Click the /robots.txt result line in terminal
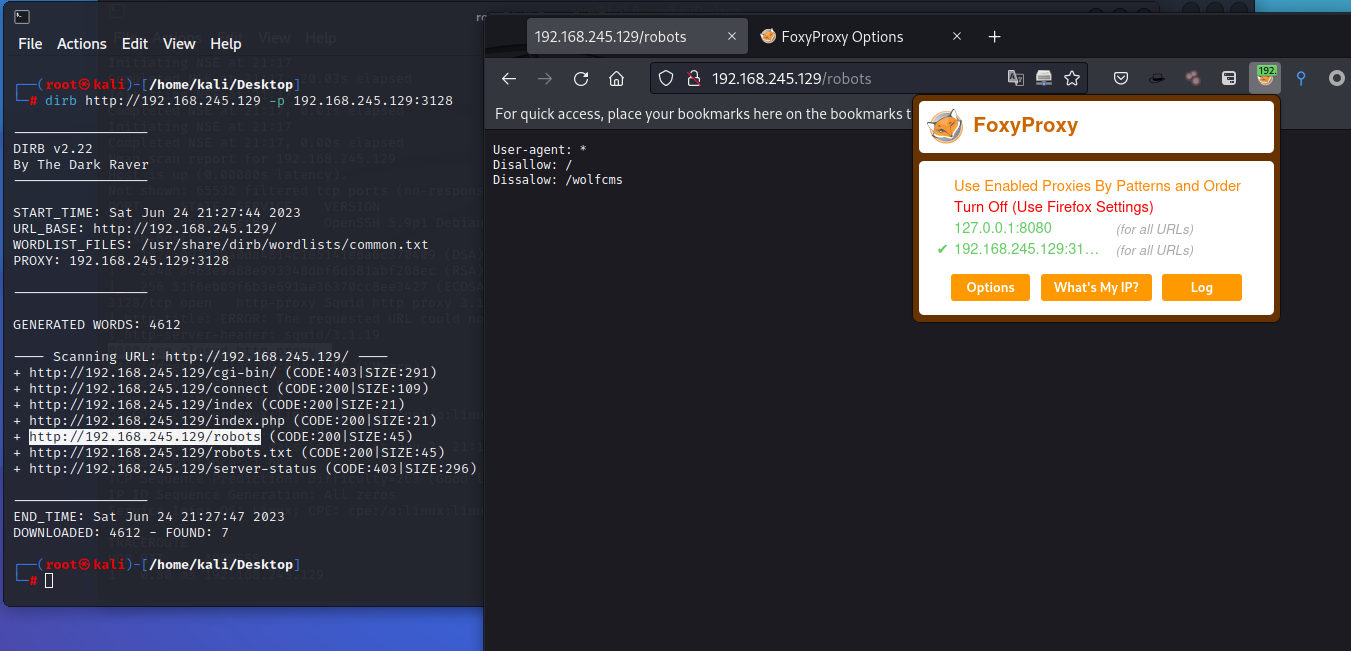 click(229, 453)
